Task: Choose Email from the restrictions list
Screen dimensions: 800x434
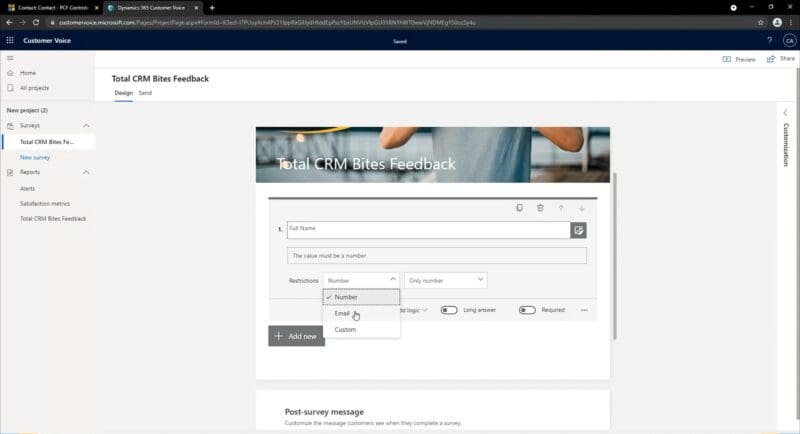Action: [342, 313]
